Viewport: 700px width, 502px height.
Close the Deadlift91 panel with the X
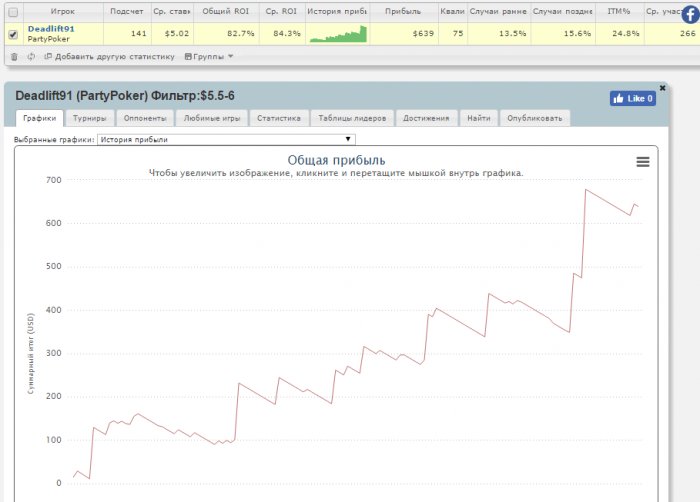[x=662, y=88]
